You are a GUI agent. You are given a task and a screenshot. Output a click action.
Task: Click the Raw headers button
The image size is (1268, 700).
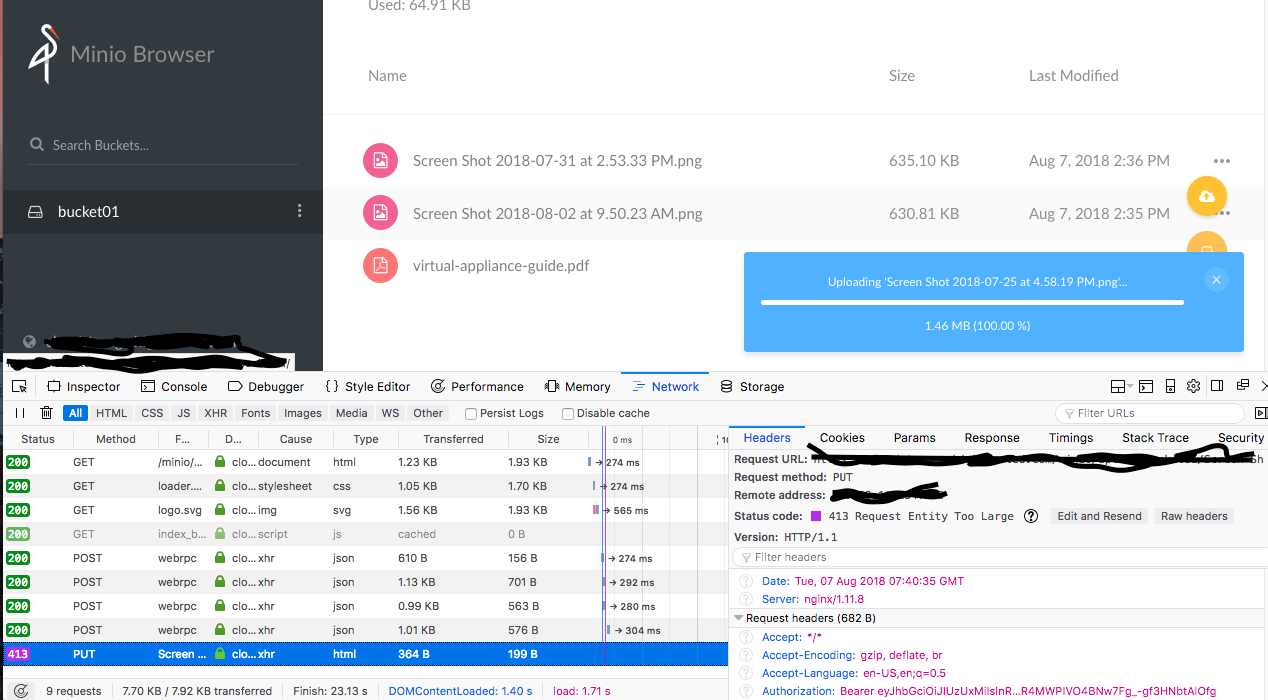coord(1193,516)
